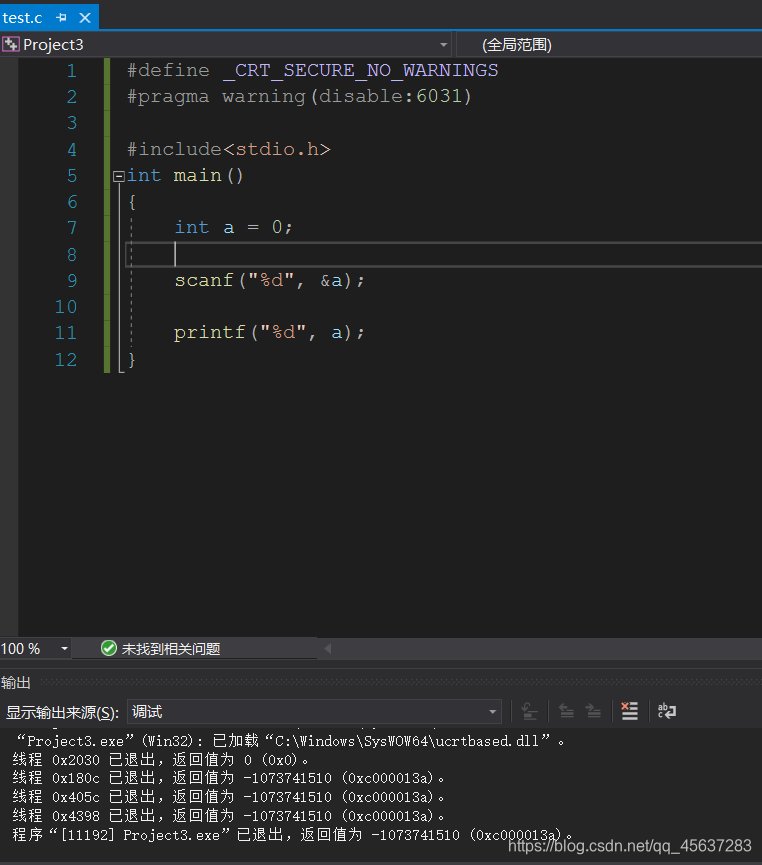The height and width of the screenshot is (865, 762).
Task: Click the 输出 panel title
Action: (15, 683)
